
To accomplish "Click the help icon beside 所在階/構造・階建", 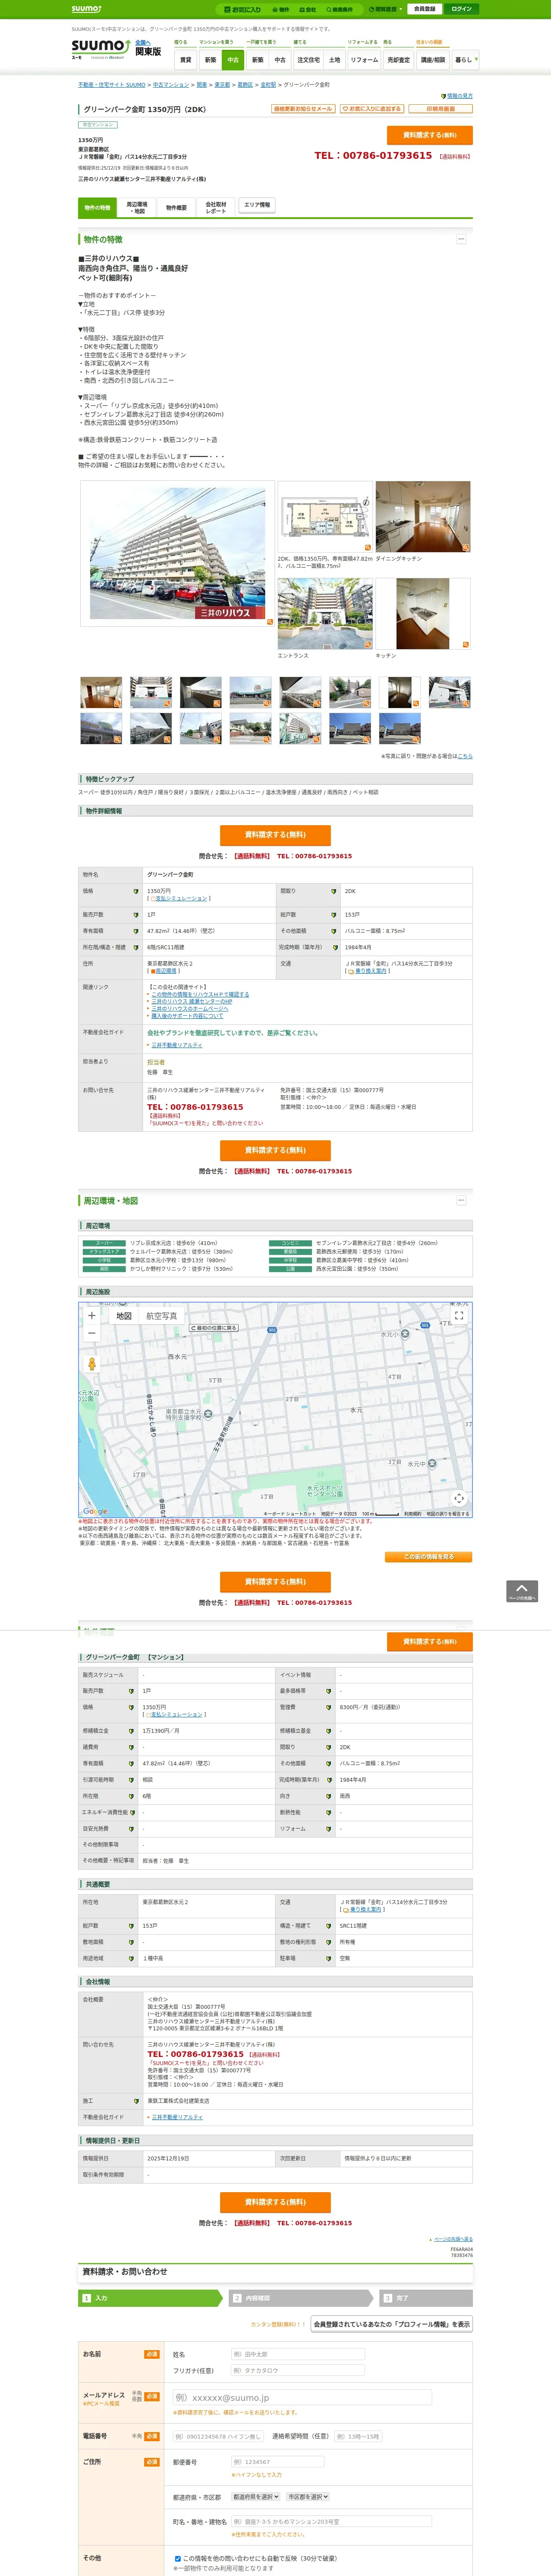I will tap(136, 947).
